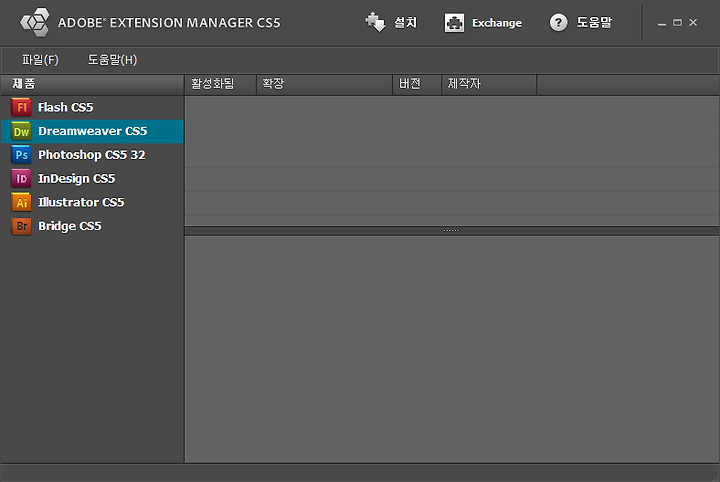Click the question mark help icon

558,22
